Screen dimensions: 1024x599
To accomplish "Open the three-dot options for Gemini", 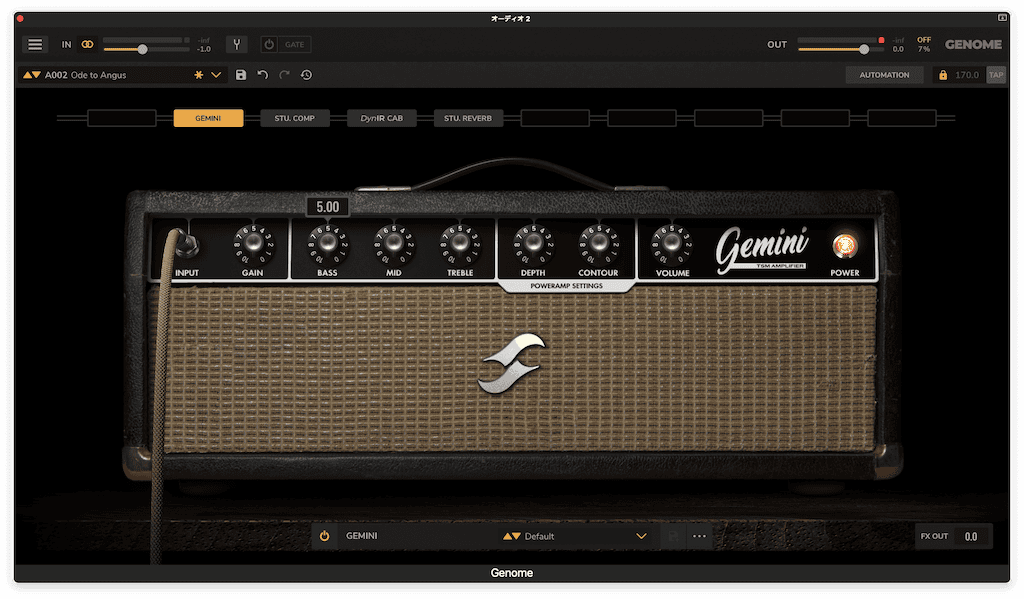I will [x=699, y=536].
